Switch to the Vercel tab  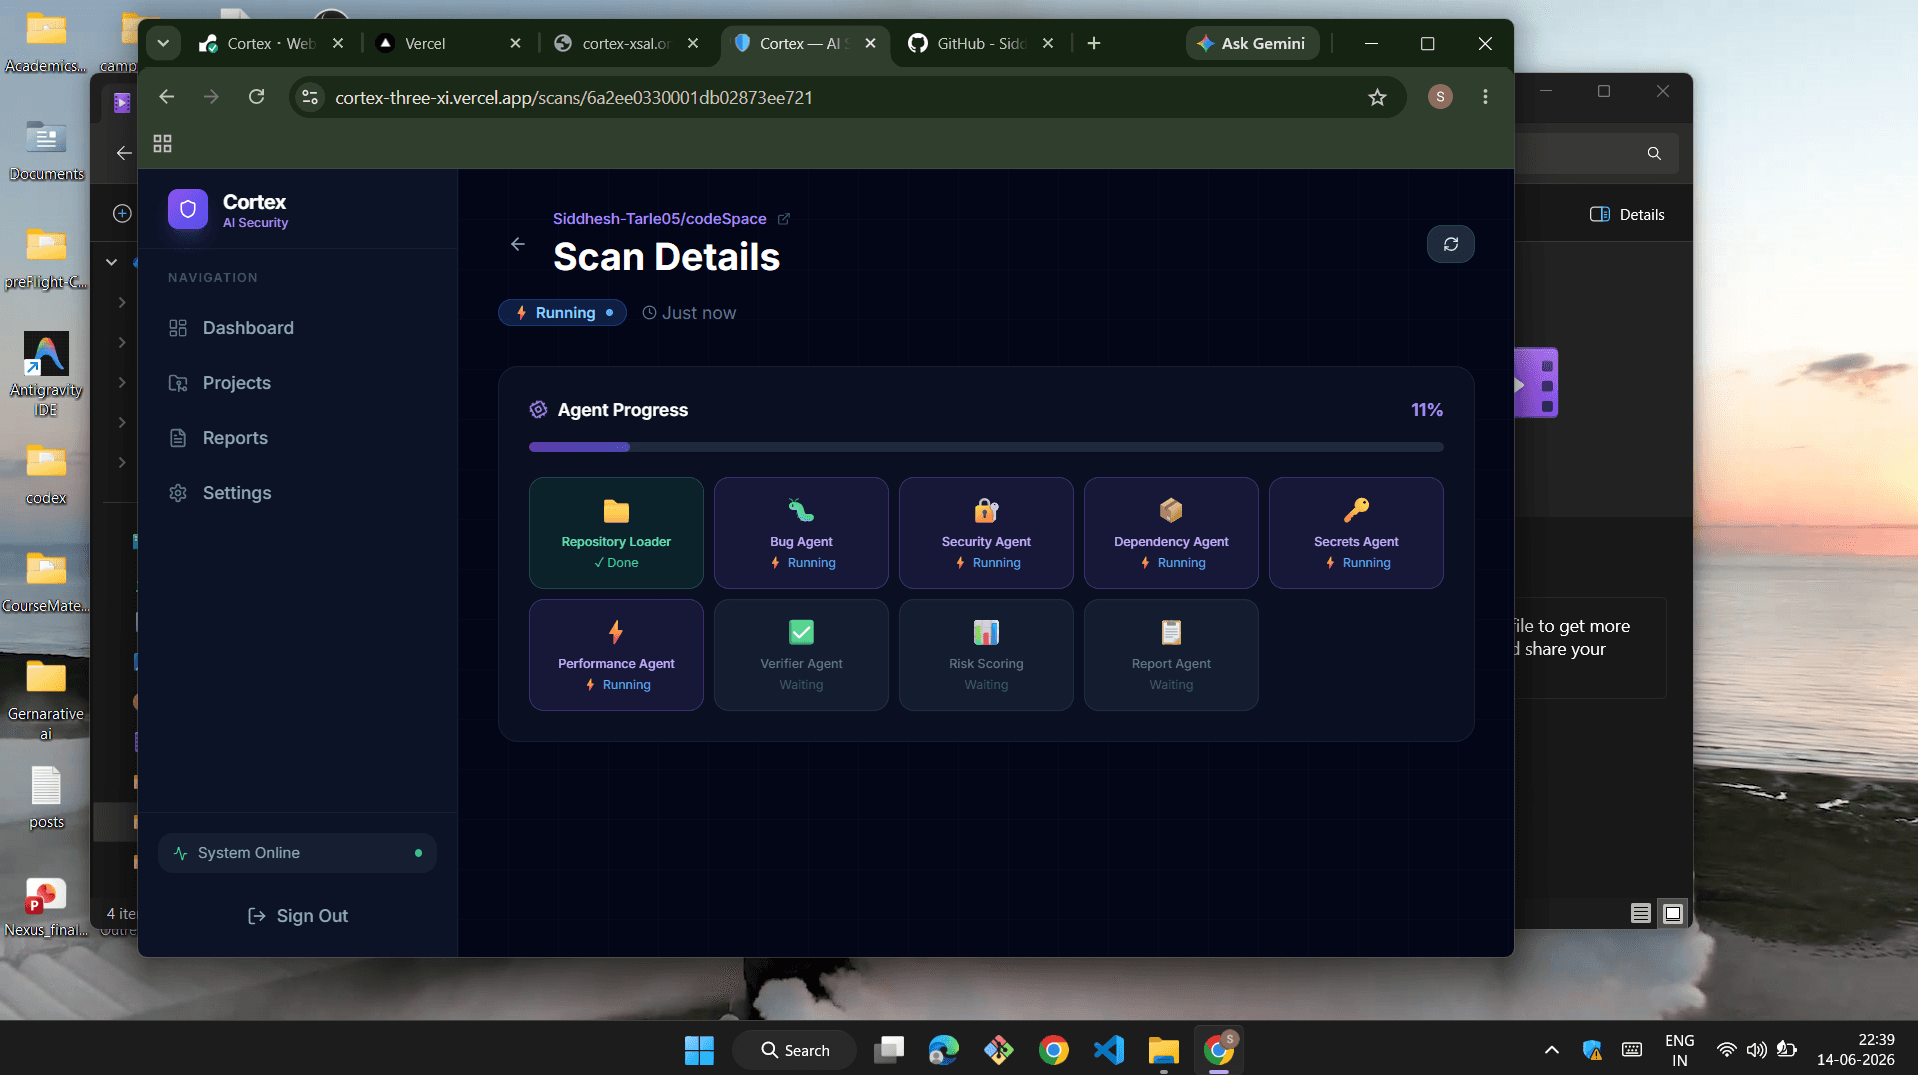pos(448,43)
